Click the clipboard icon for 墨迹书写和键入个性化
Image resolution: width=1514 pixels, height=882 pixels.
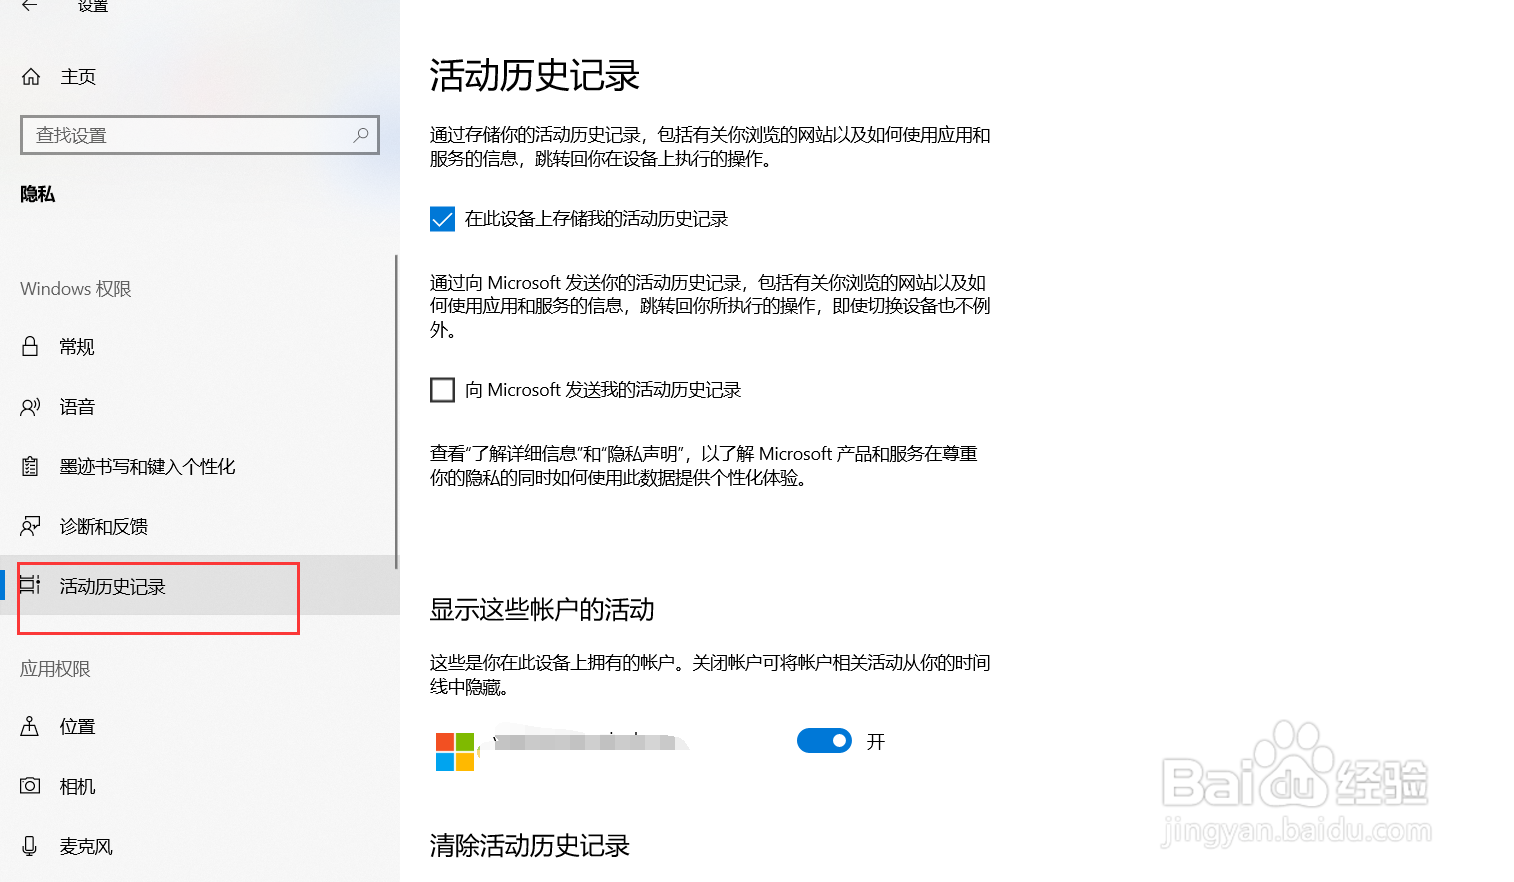pyautogui.click(x=30, y=466)
